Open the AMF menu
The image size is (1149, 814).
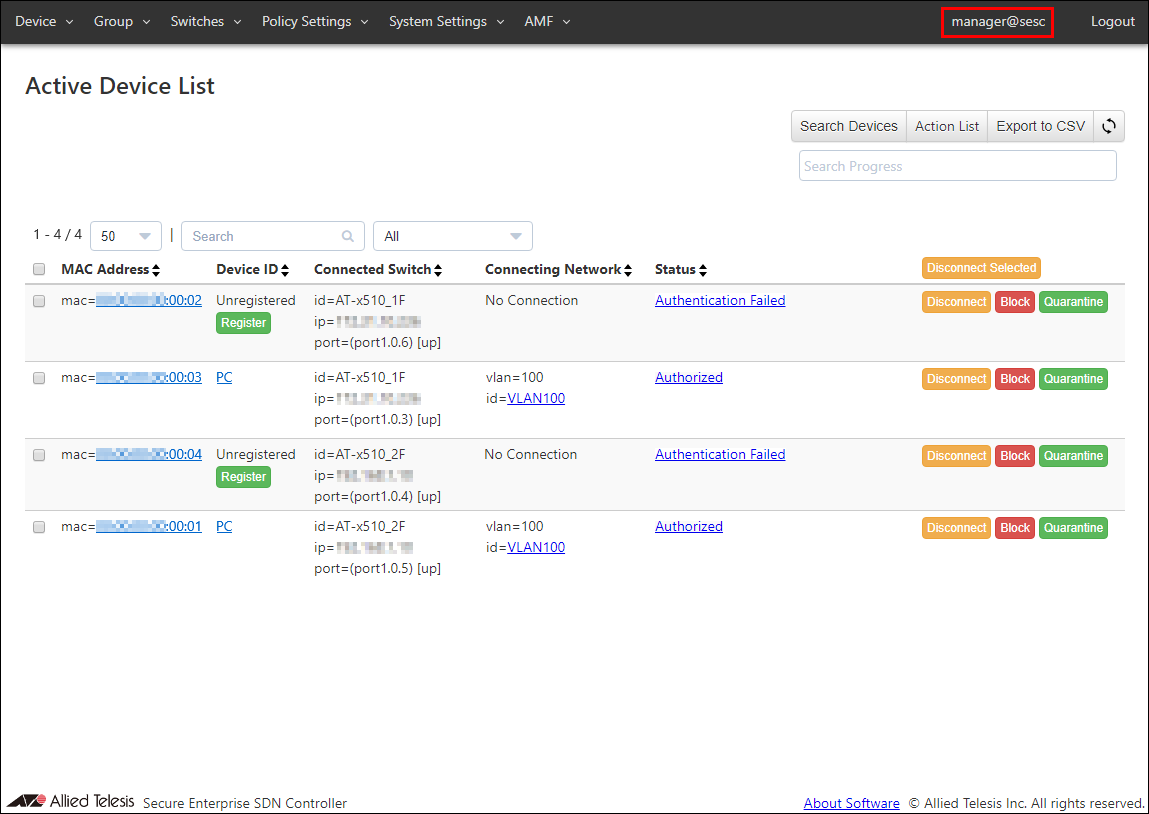click(x=547, y=22)
